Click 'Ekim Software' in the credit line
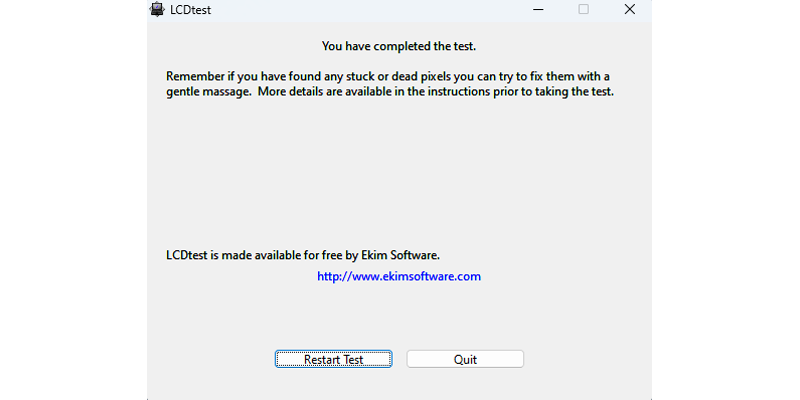This screenshot has width=800, height=400. click(399, 255)
